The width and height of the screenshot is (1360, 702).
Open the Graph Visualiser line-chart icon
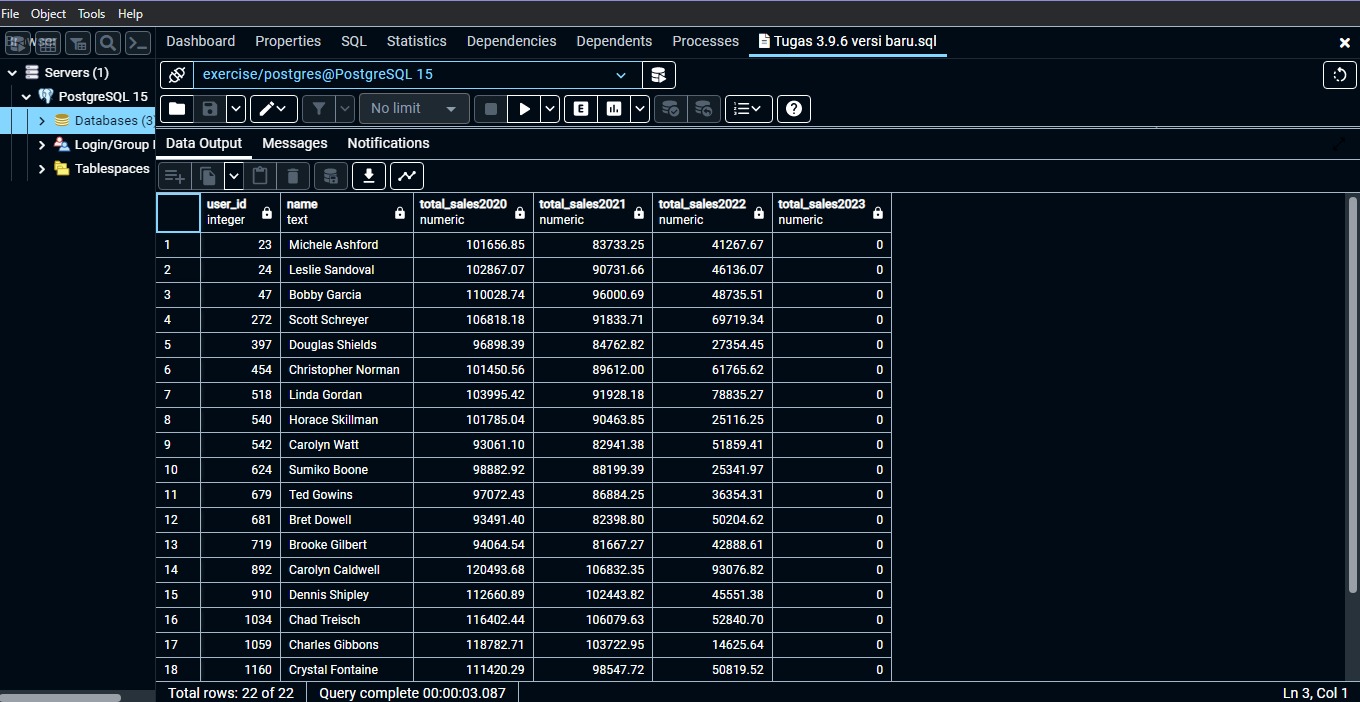pyautogui.click(x=406, y=176)
